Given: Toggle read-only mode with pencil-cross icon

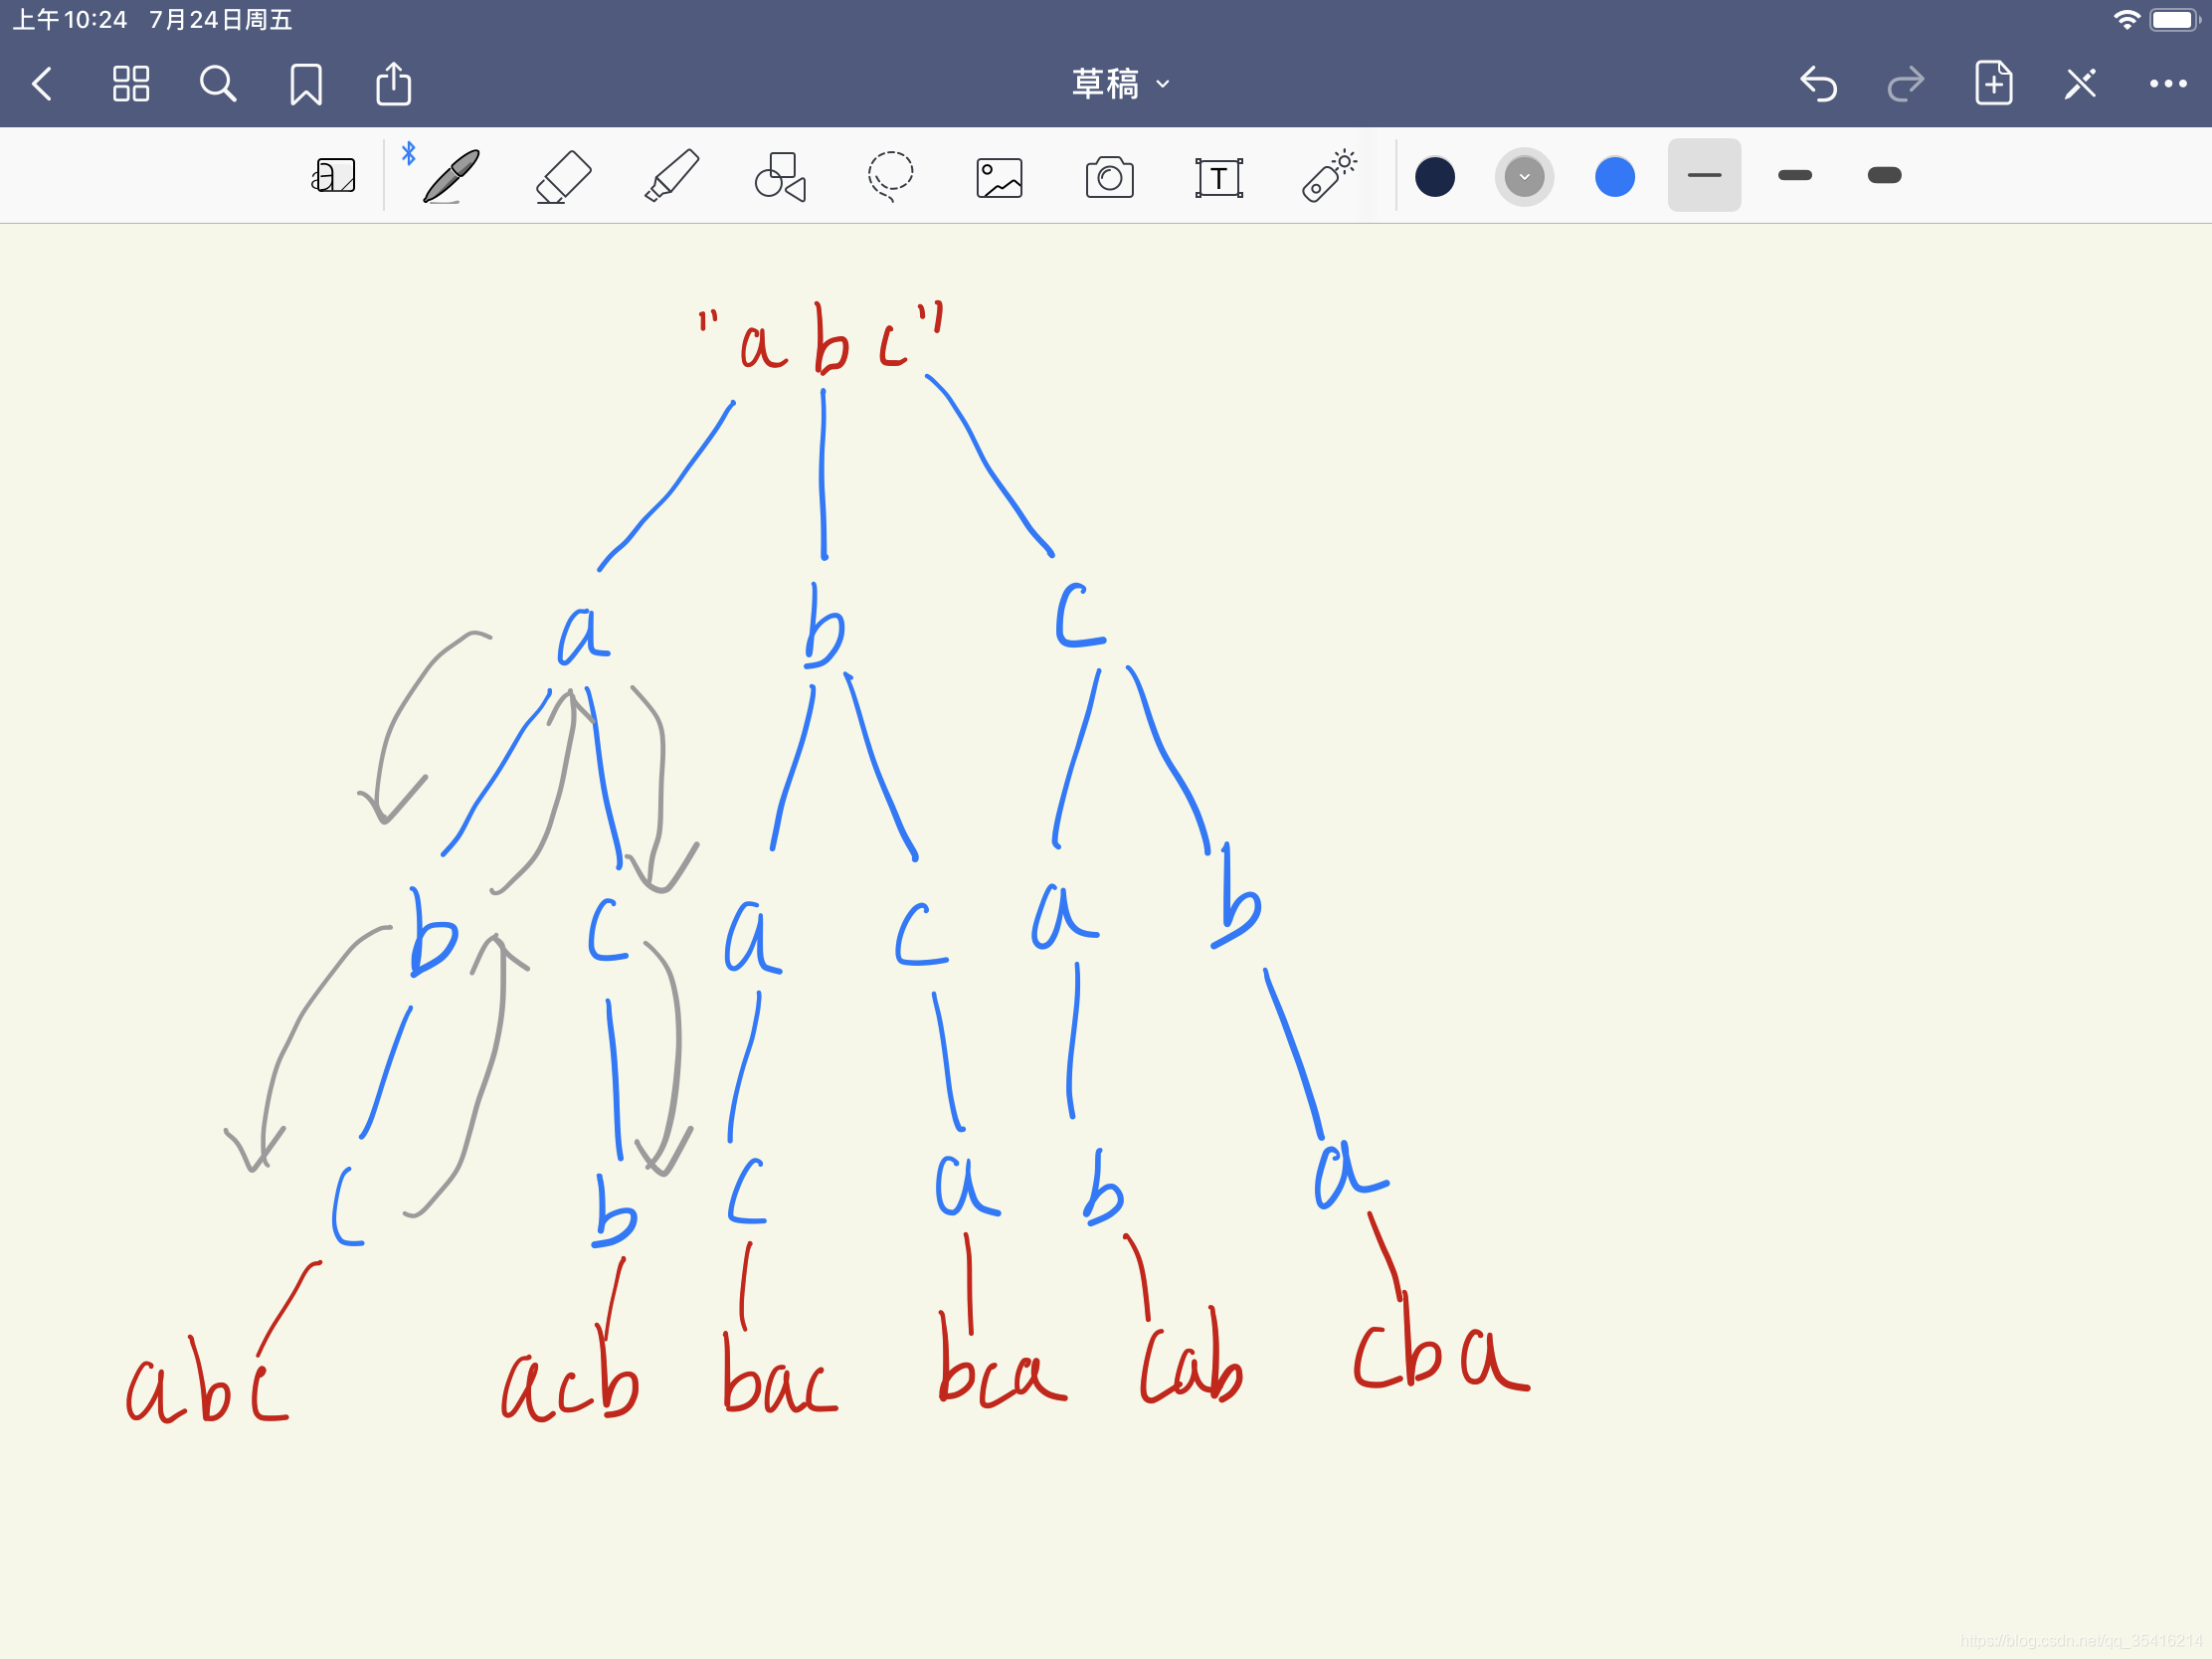Looking at the screenshot, I should [2081, 84].
